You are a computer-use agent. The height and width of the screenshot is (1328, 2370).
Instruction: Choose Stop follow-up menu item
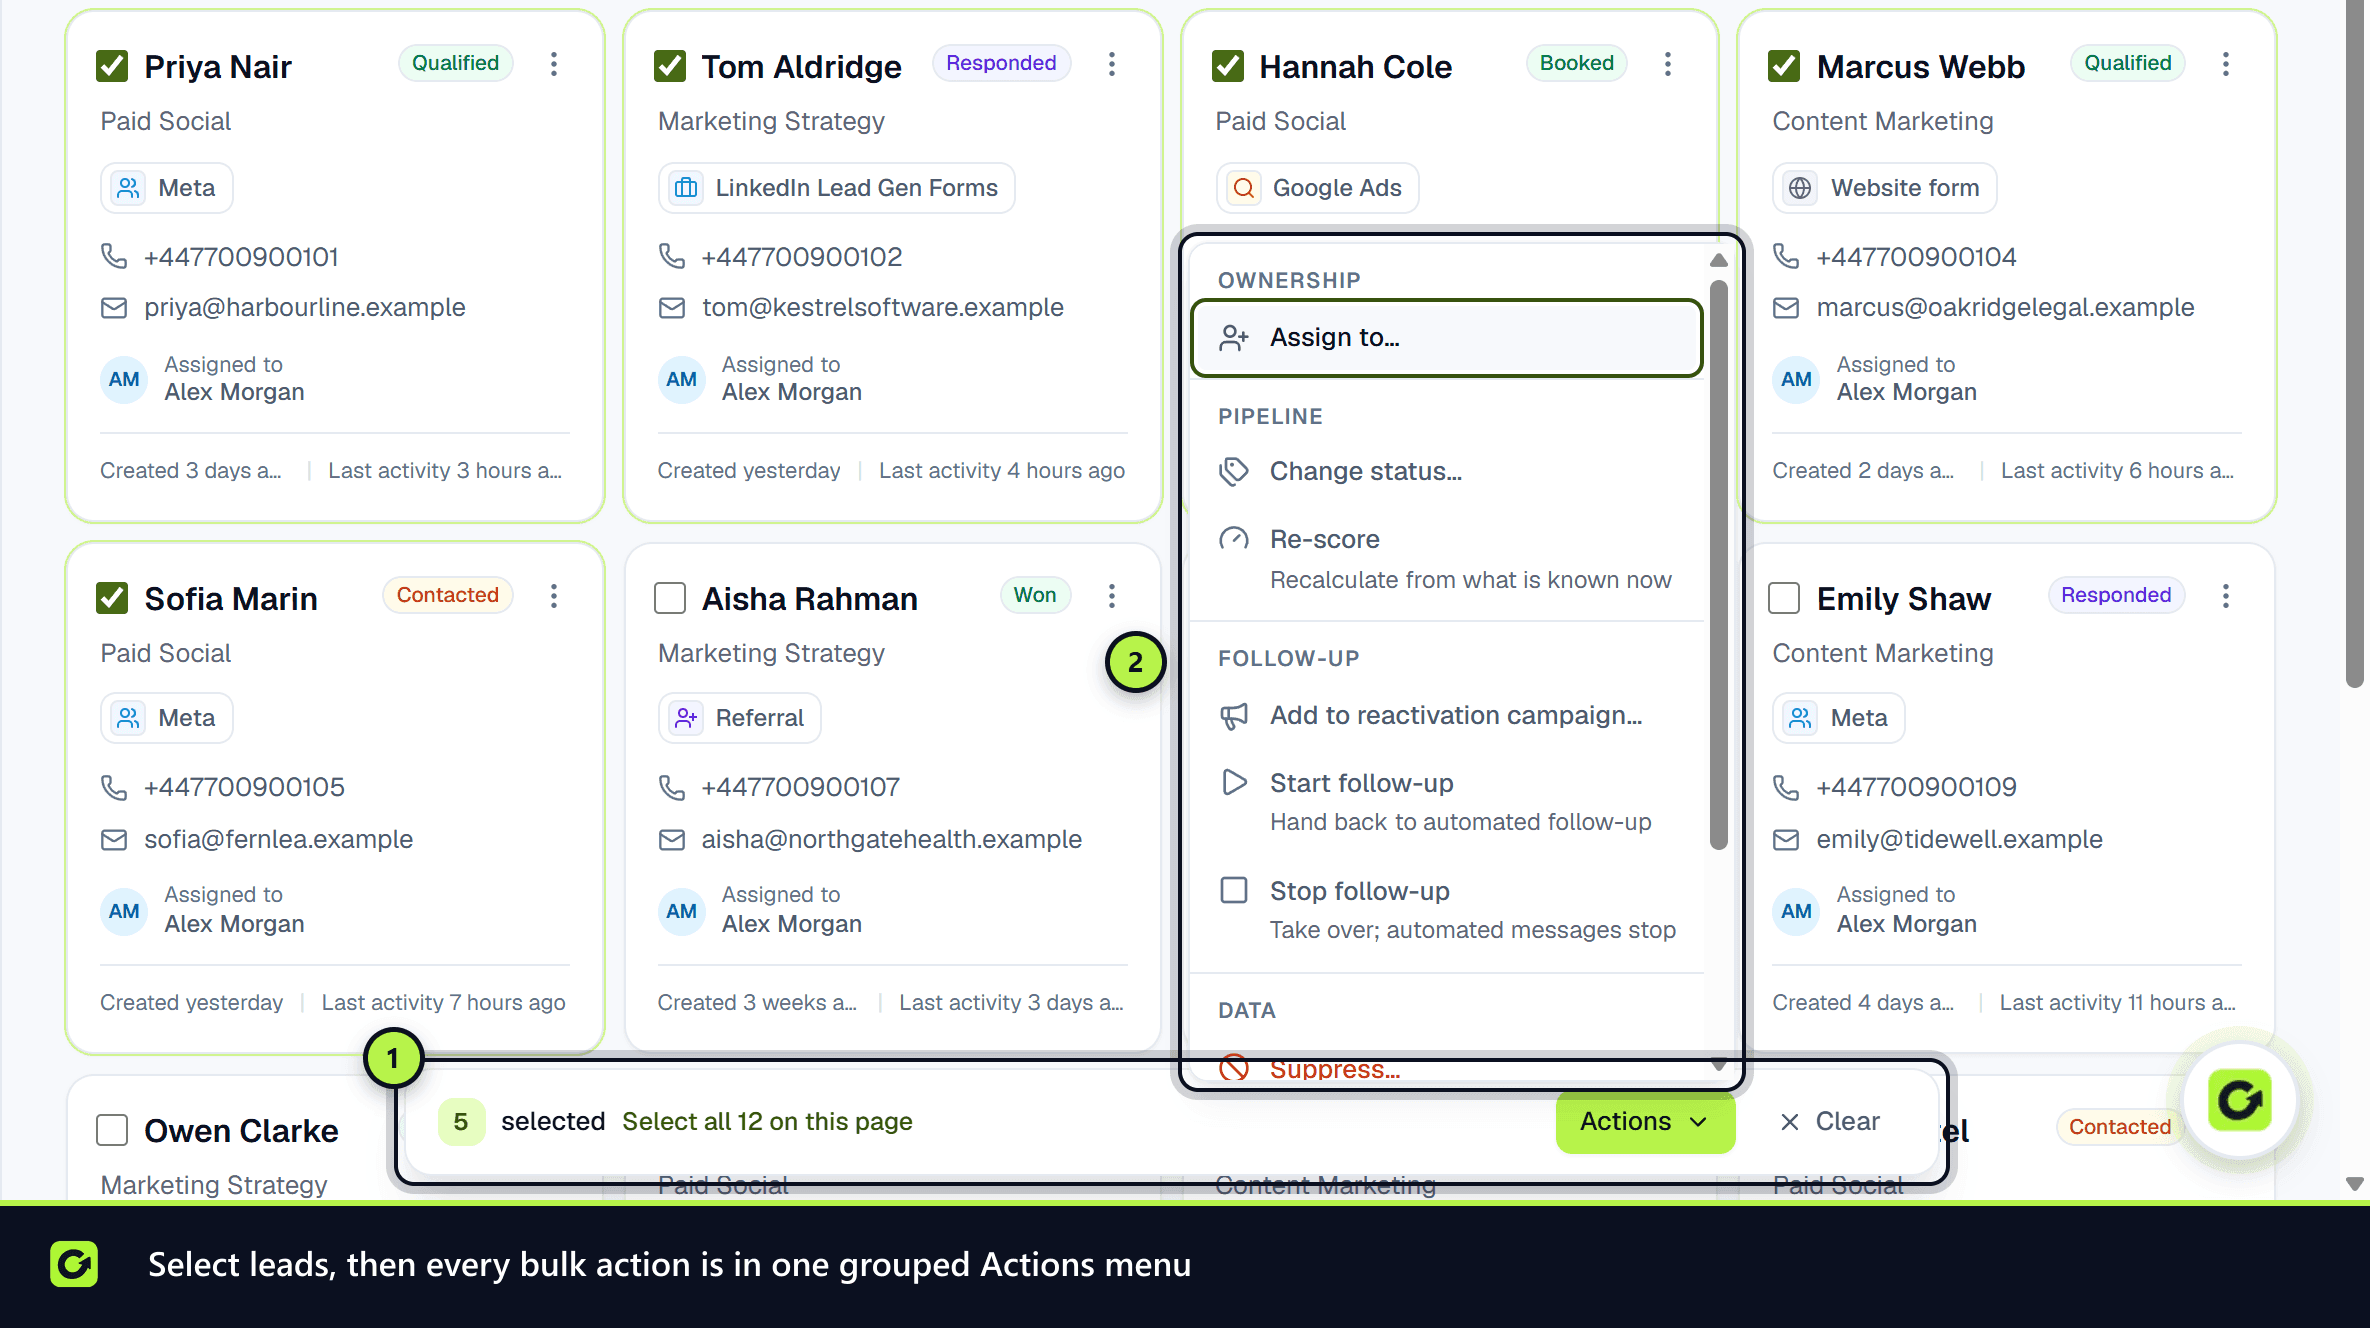(1447, 910)
